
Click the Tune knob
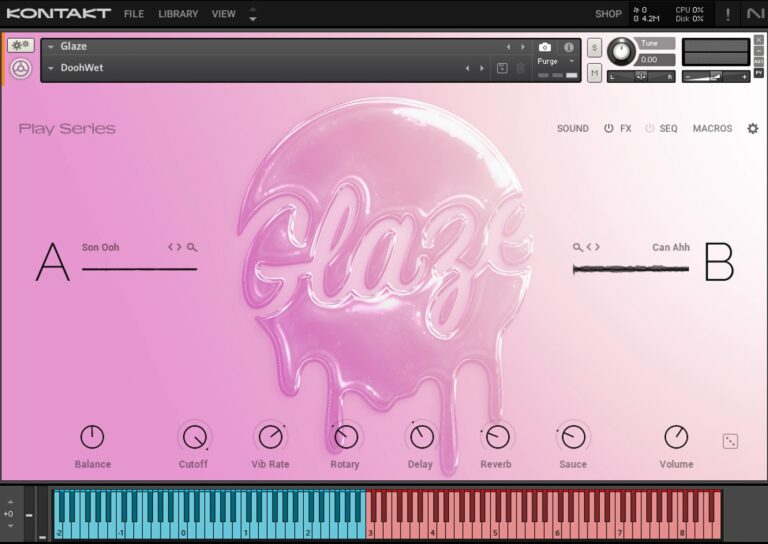[621, 51]
